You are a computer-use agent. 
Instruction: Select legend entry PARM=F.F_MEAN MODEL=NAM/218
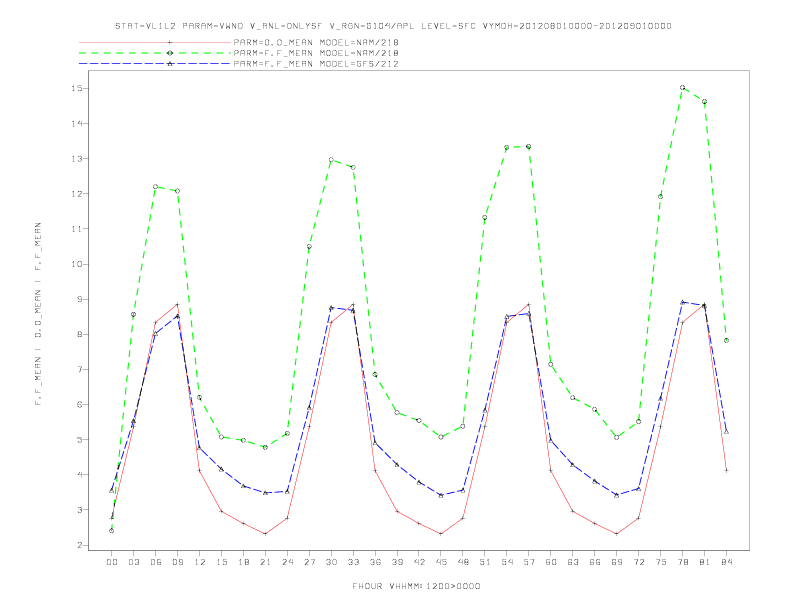click(x=316, y=53)
